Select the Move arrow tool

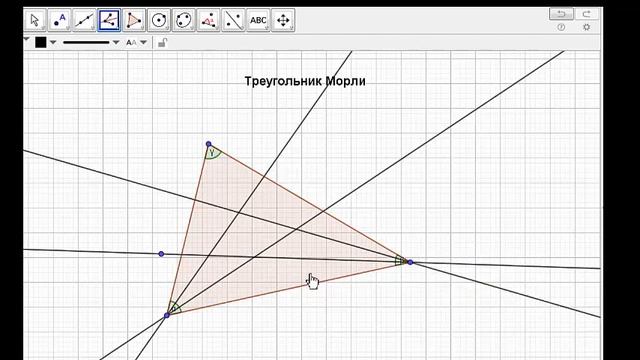pyautogui.click(x=35, y=20)
